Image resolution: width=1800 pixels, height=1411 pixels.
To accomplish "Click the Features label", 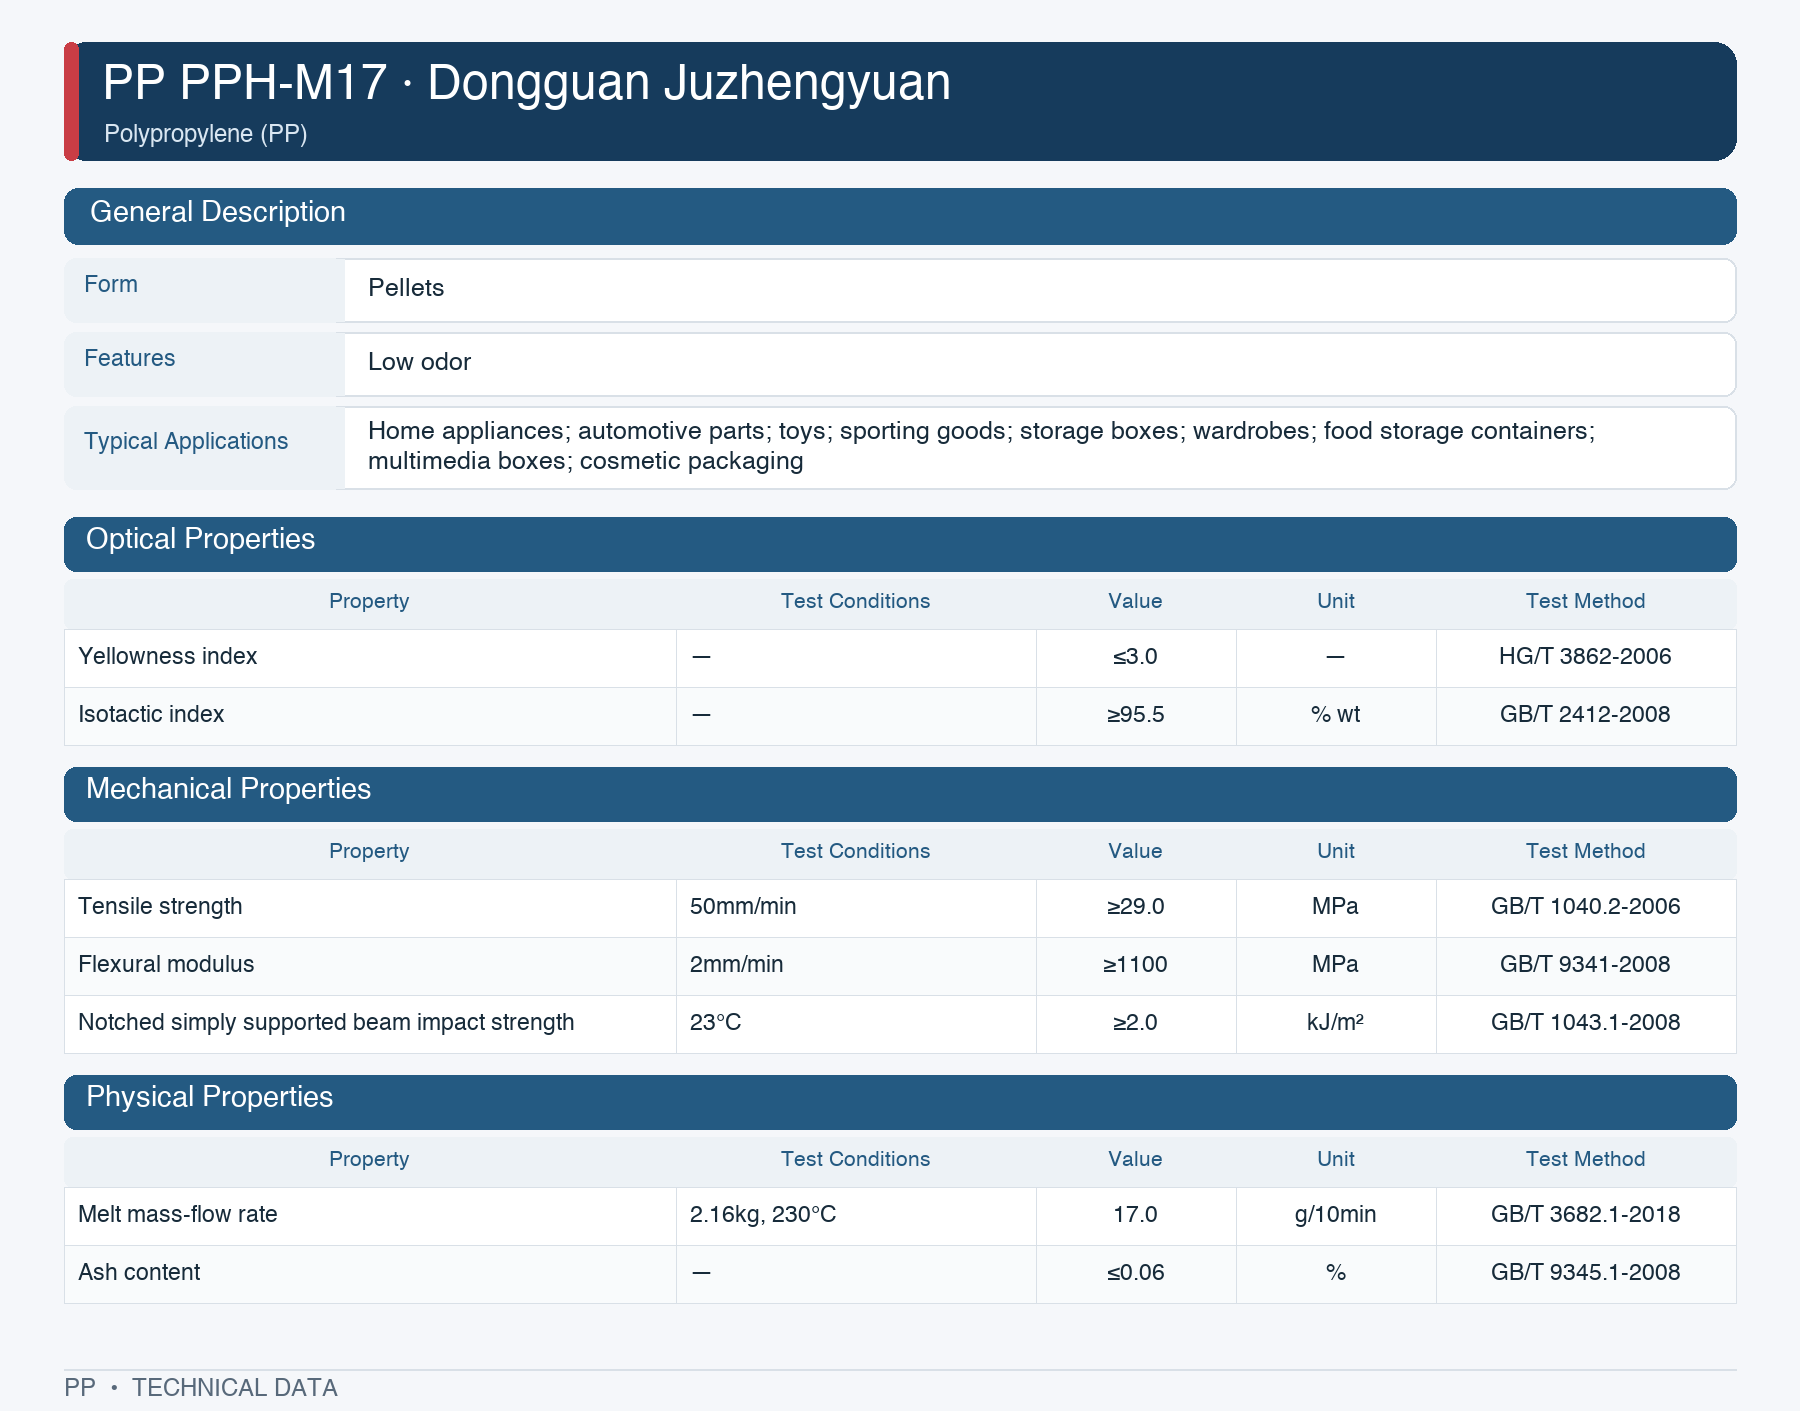I will tap(129, 358).
